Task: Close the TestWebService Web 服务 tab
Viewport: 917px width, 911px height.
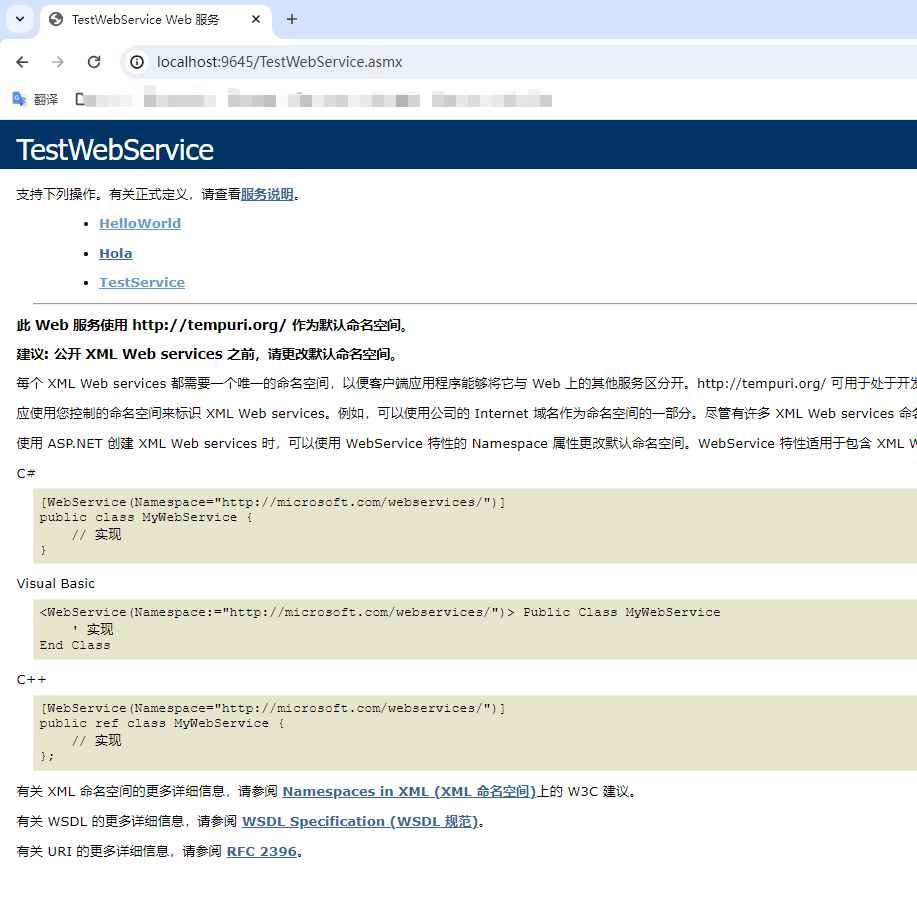Action: coord(256,20)
